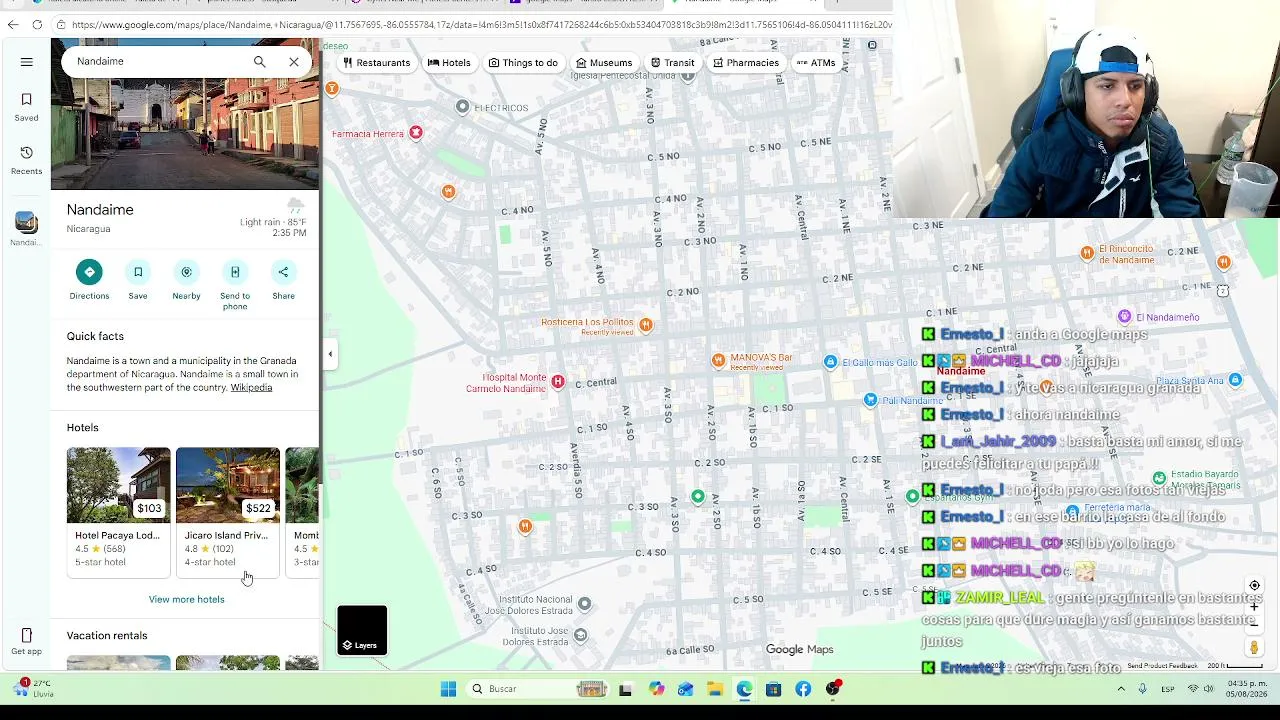Open File Explorer from the taskbar
This screenshot has height=720, width=1280.
click(715, 689)
